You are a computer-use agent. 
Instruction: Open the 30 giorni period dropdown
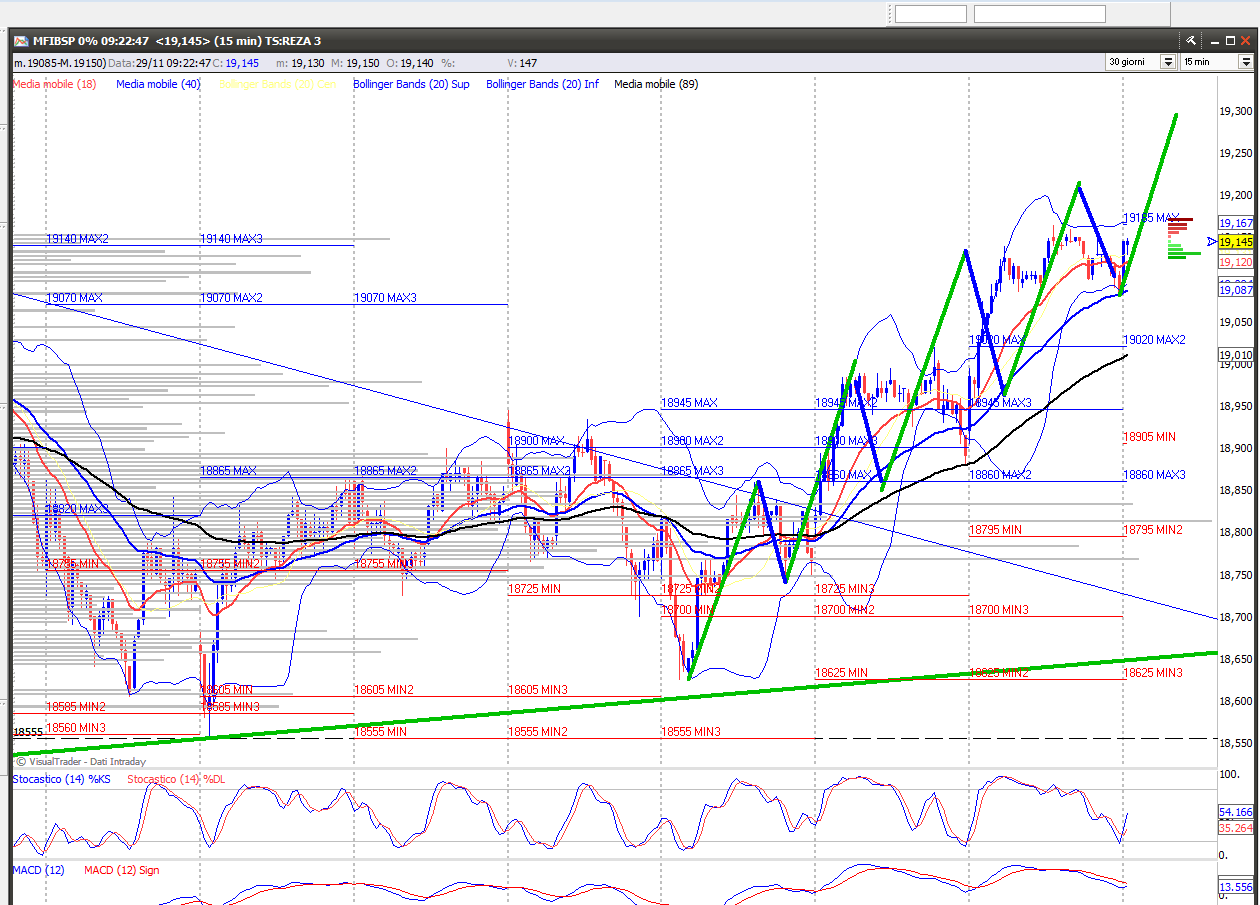tap(1167, 62)
